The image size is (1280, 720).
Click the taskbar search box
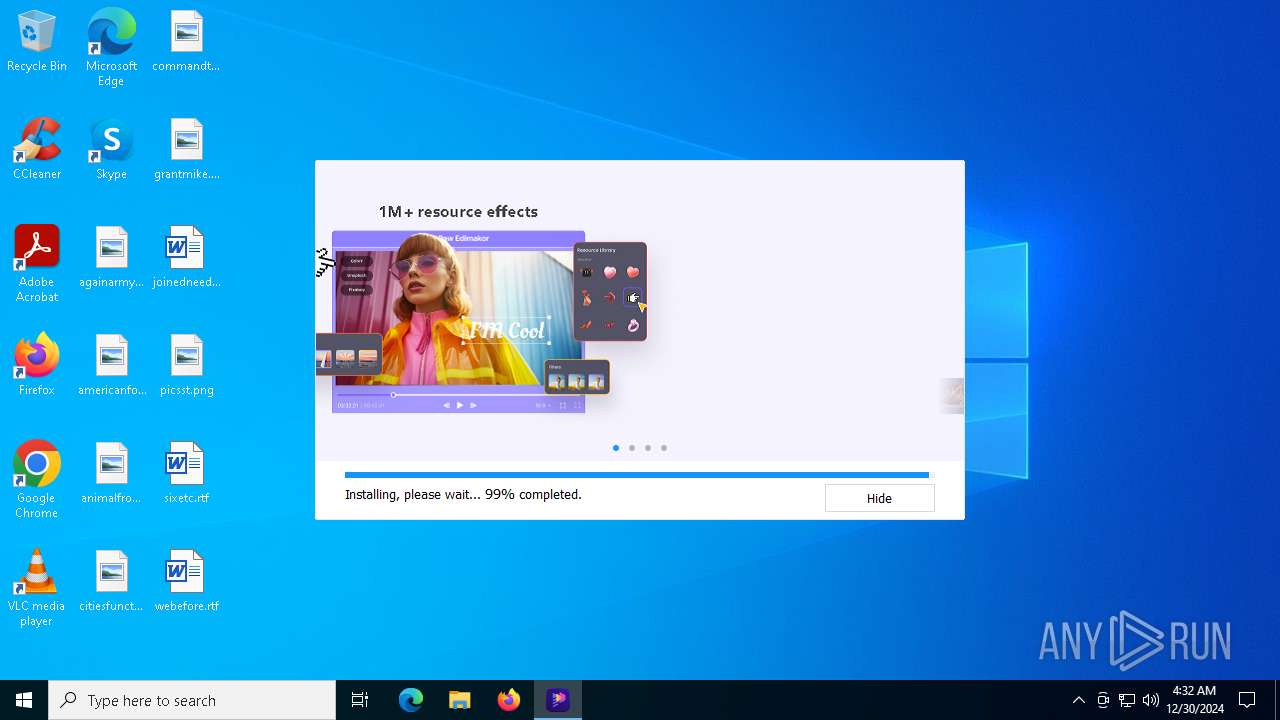click(x=192, y=700)
